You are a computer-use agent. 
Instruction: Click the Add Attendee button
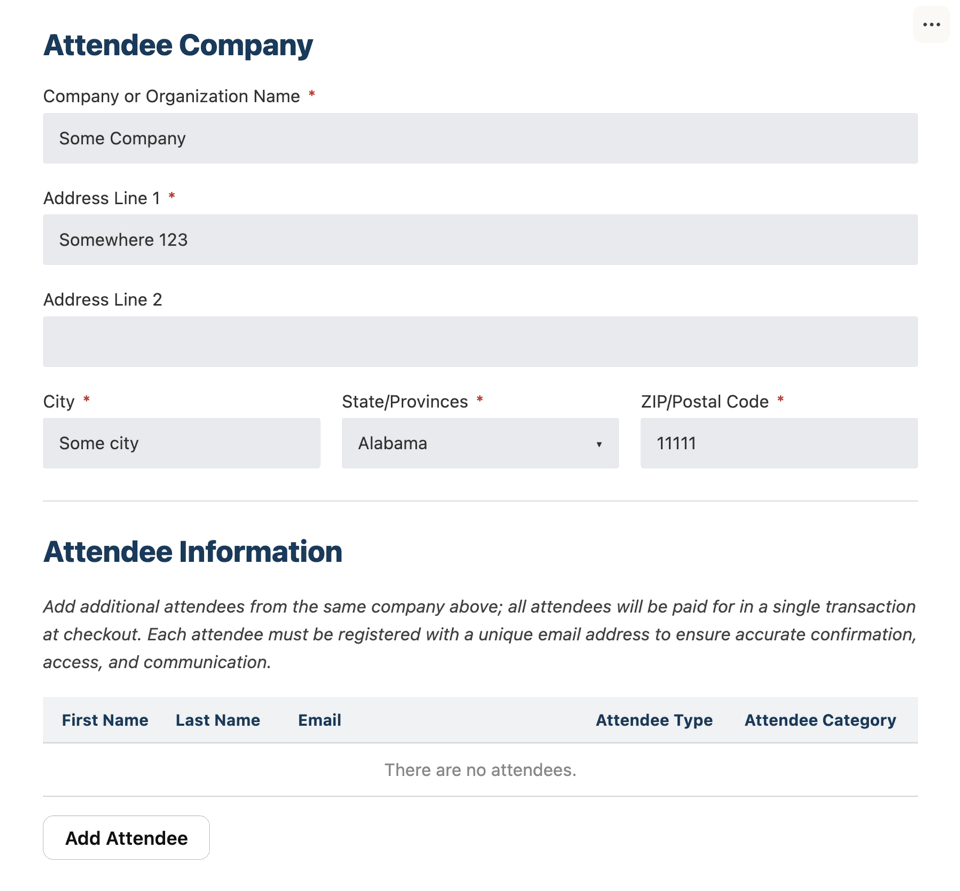[x=125, y=837]
